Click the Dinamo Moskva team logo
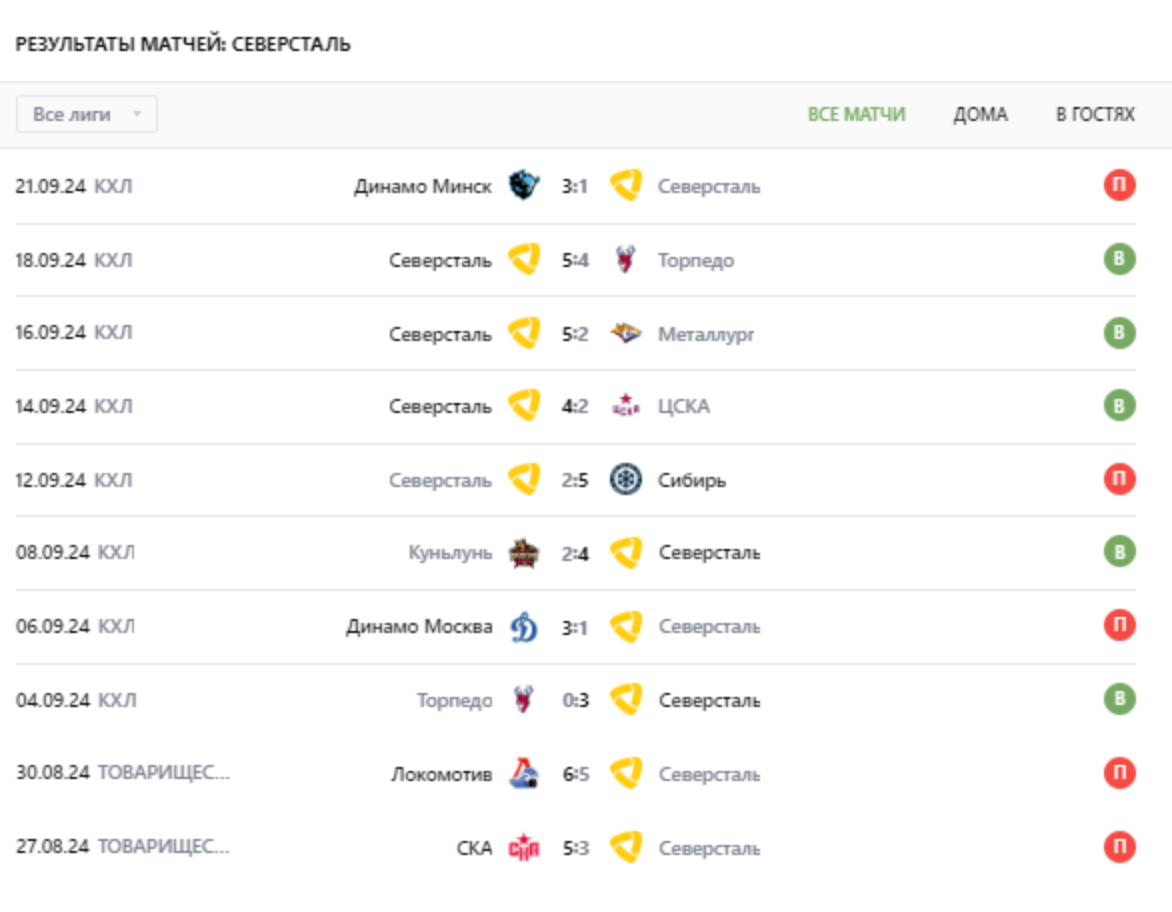 [523, 627]
